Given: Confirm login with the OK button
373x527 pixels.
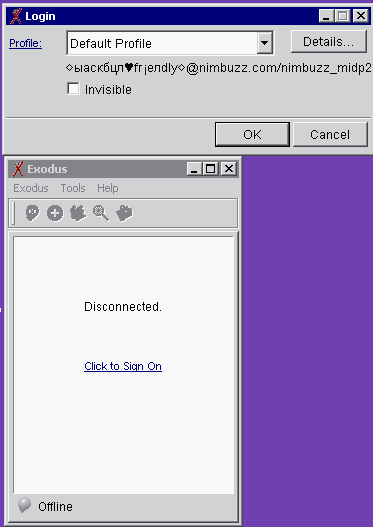Looking at the screenshot, I should point(252,134).
